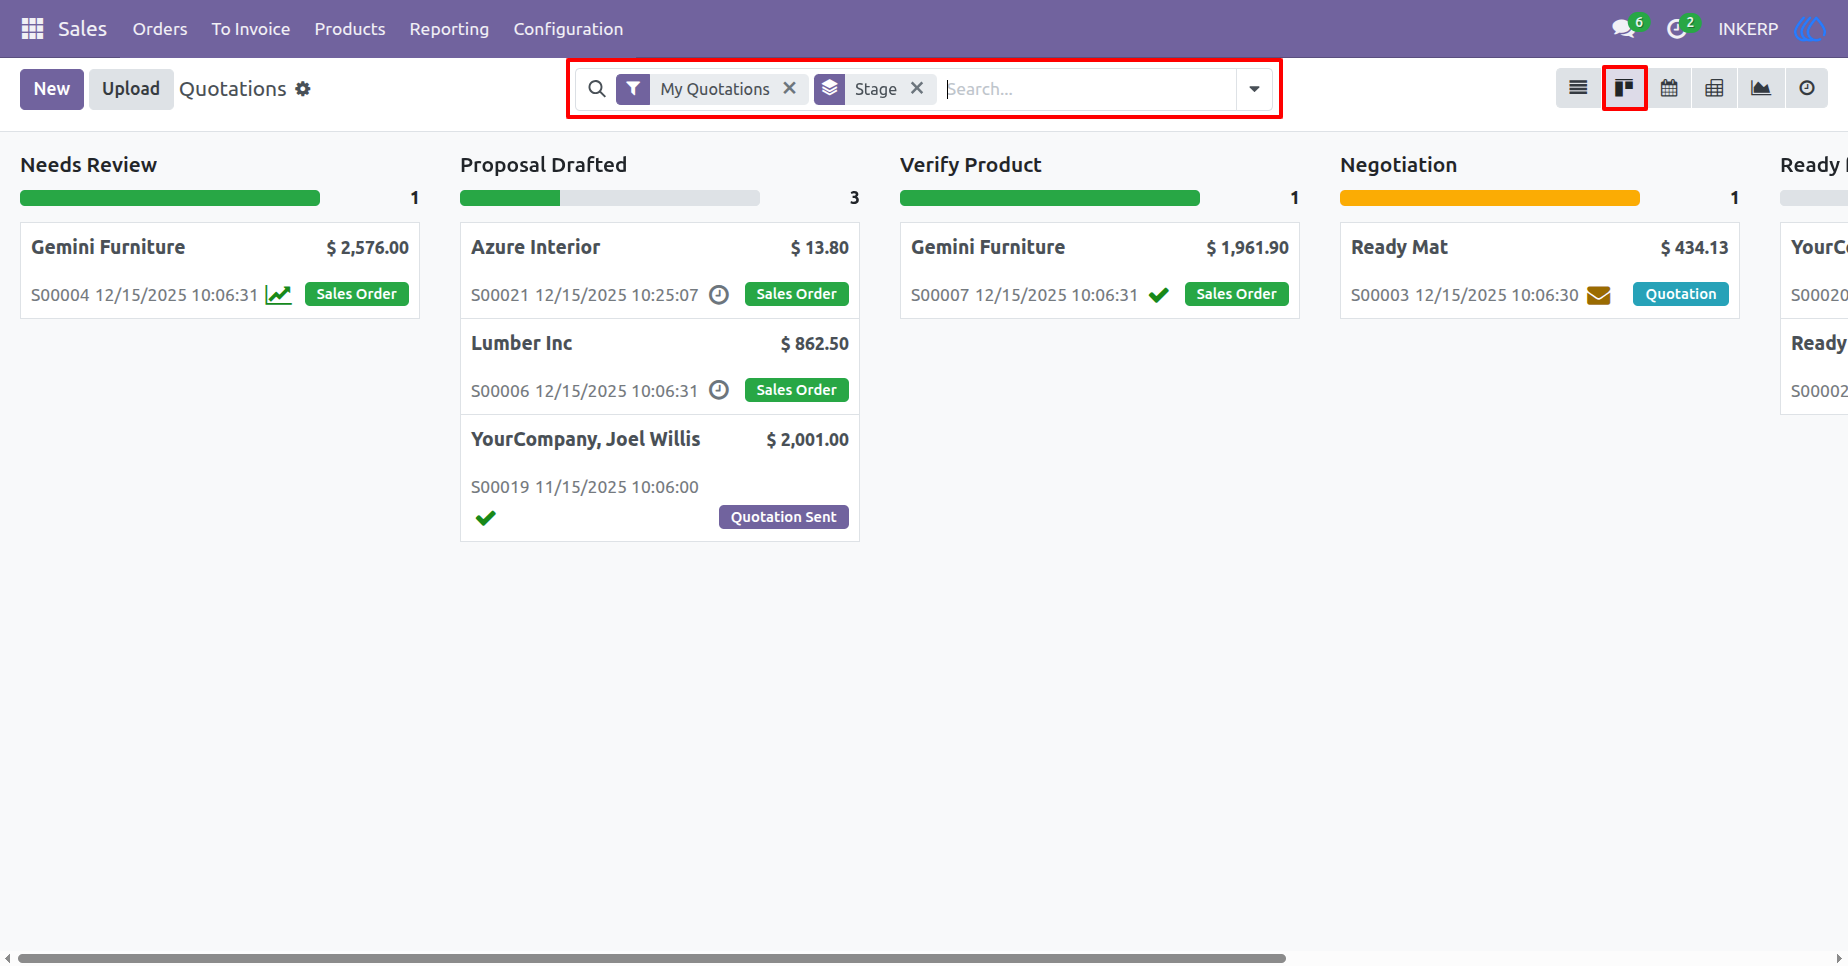Viewport: 1848px width, 966px height.
Task: Click the clock activity icon on S00021
Action: click(719, 295)
